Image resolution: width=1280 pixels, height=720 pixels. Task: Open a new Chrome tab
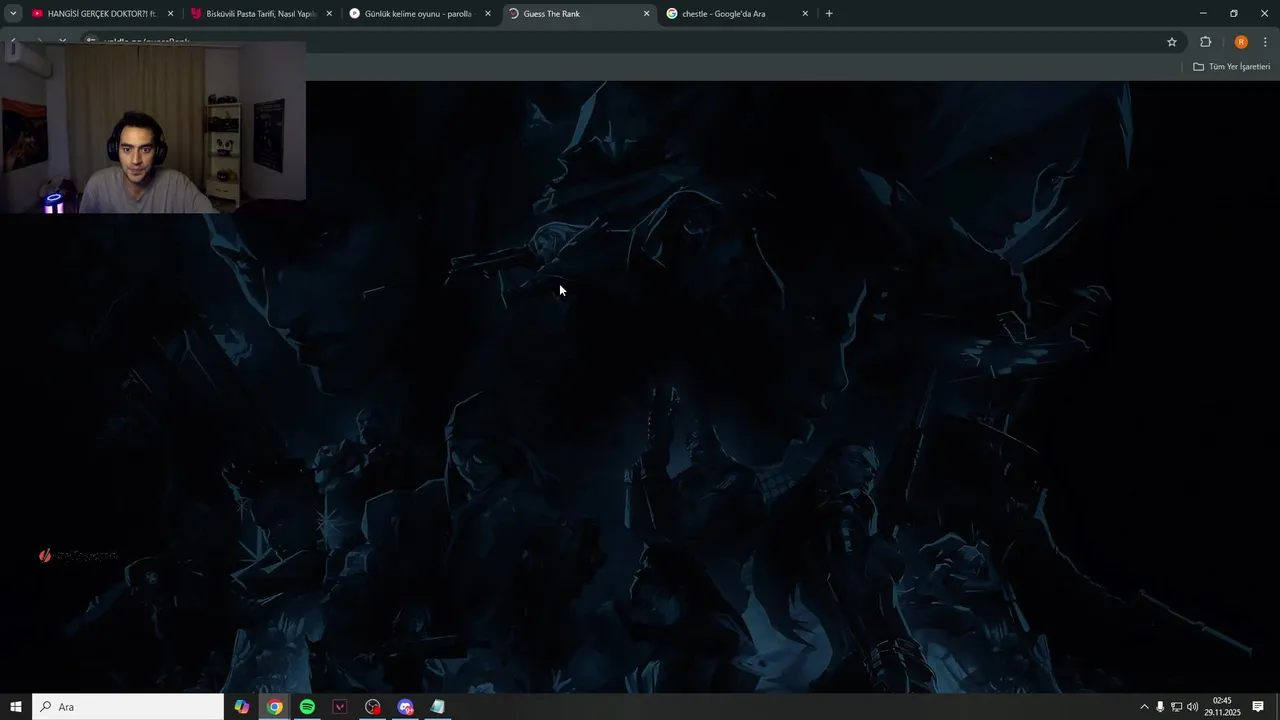[829, 14]
